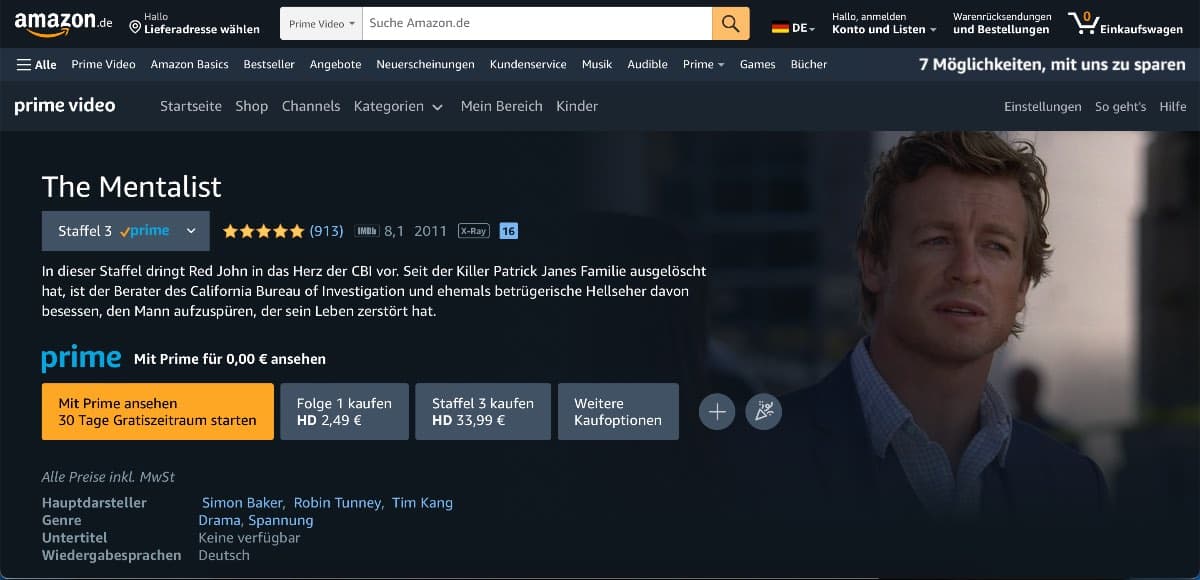Open Einstellungen in Prime Video bar

pyautogui.click(x=1043, y=107)
